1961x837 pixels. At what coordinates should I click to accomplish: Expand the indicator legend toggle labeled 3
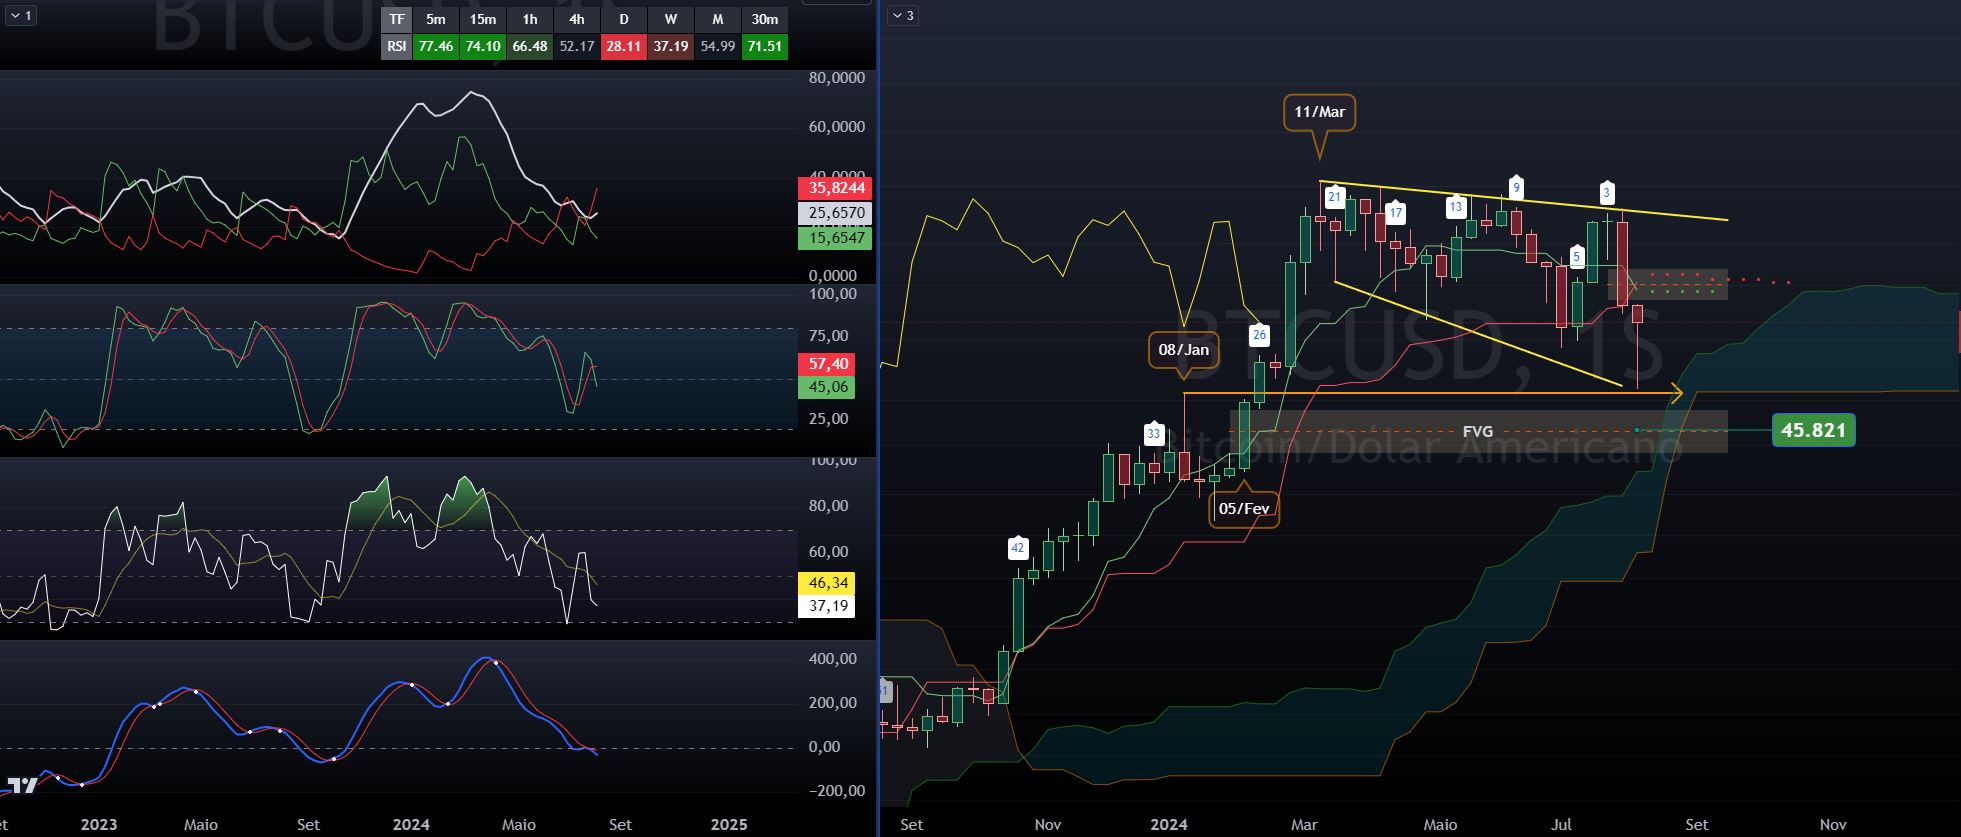903,16
